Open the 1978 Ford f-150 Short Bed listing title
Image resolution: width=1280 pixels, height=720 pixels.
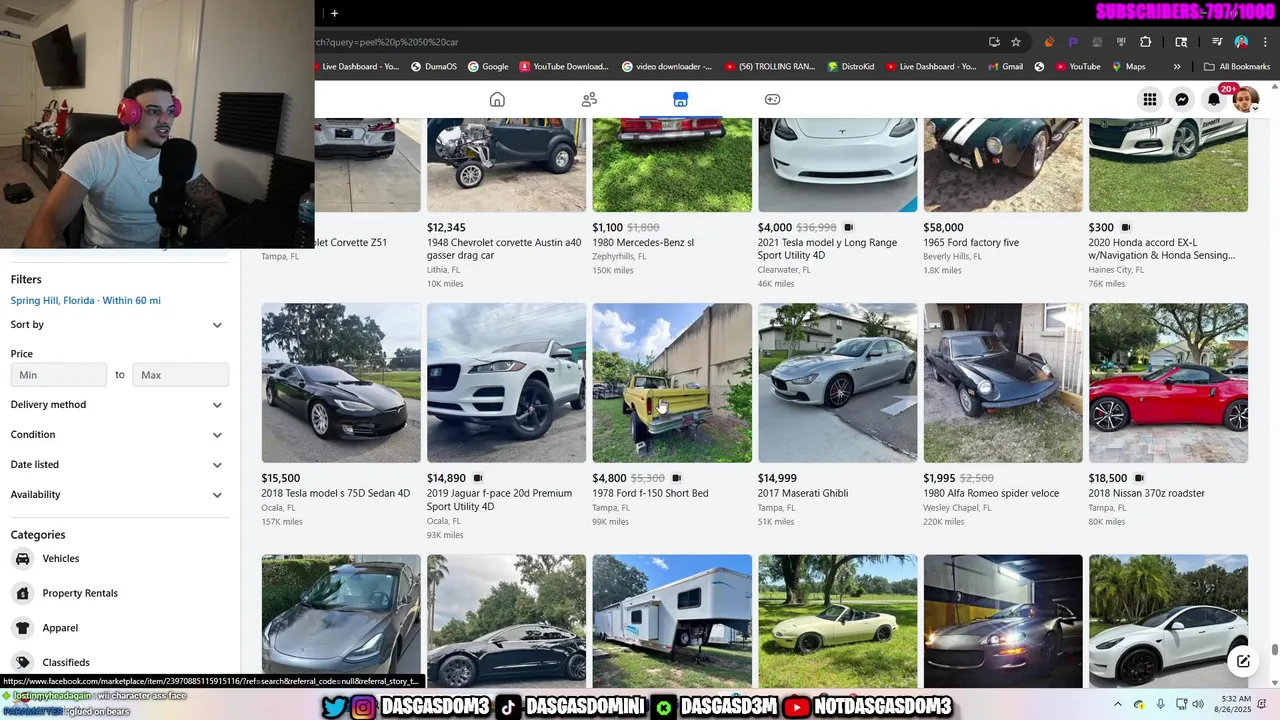[x=650, y=493]
